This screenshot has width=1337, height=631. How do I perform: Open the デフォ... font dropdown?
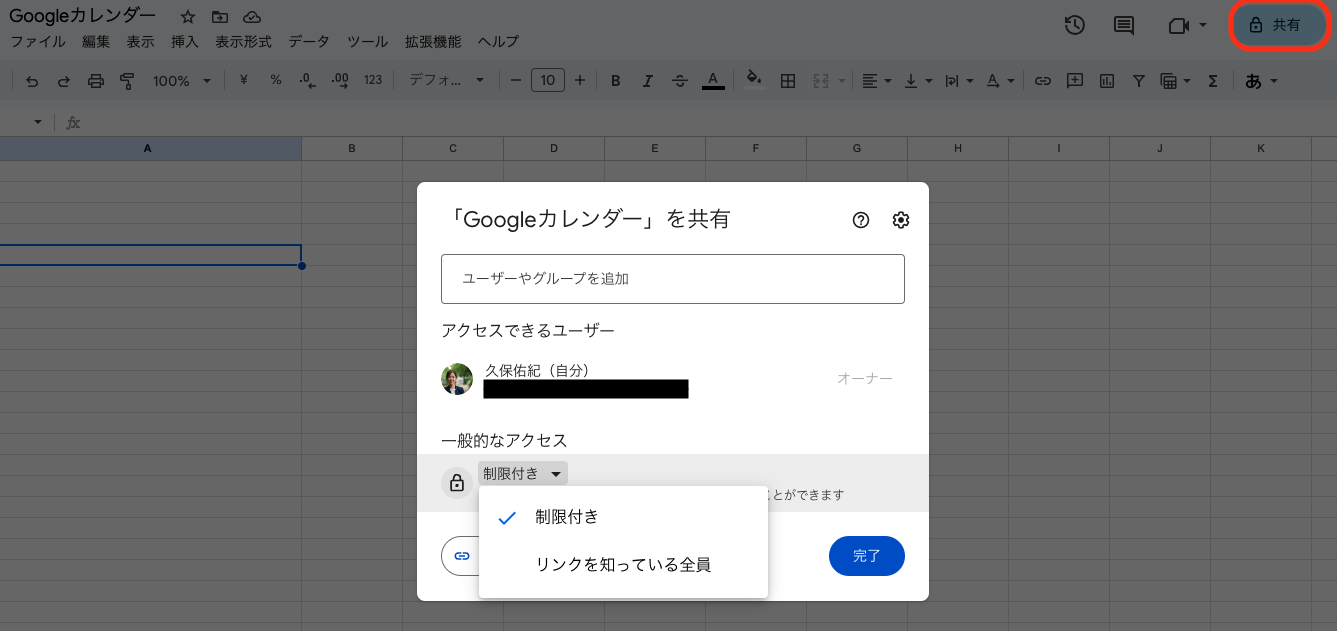click(446, 80)
